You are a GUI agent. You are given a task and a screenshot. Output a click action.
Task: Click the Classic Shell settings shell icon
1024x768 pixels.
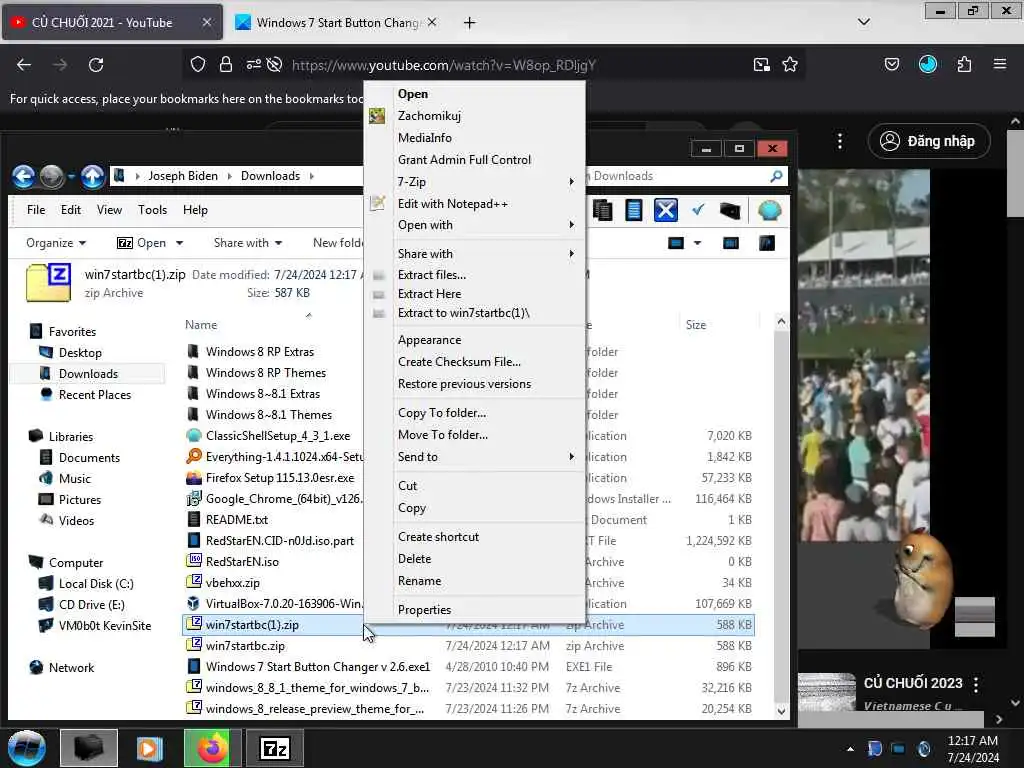[769, 210]
